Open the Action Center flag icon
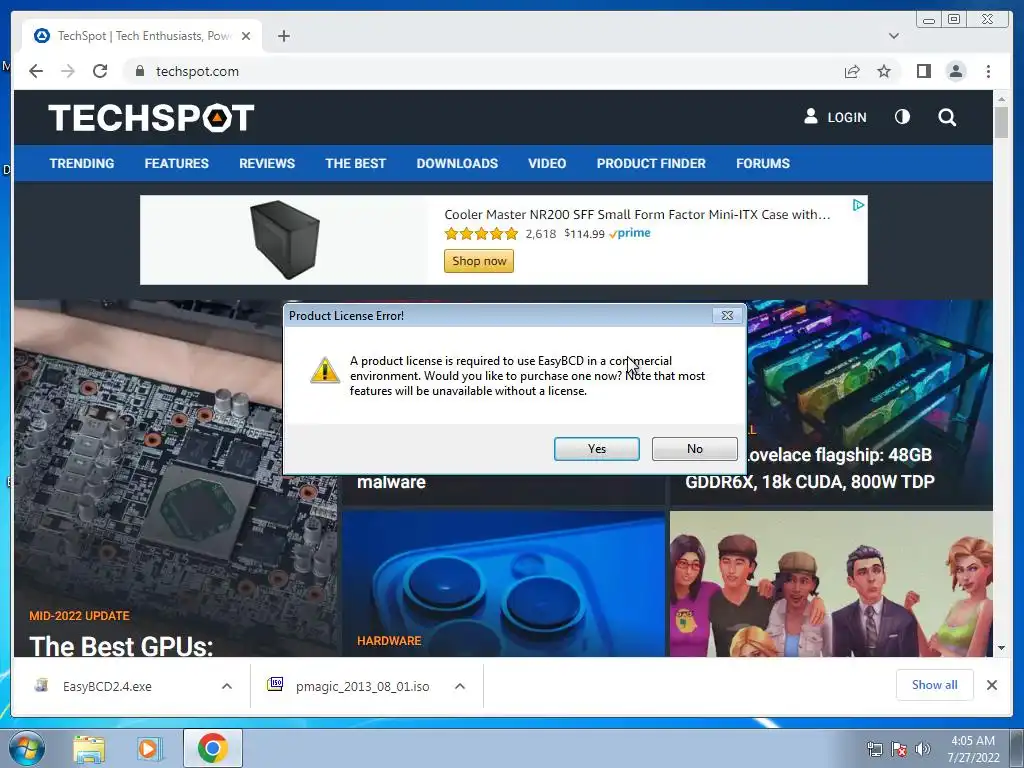Viewport: 1024px width, 768px height. [899, 750]
